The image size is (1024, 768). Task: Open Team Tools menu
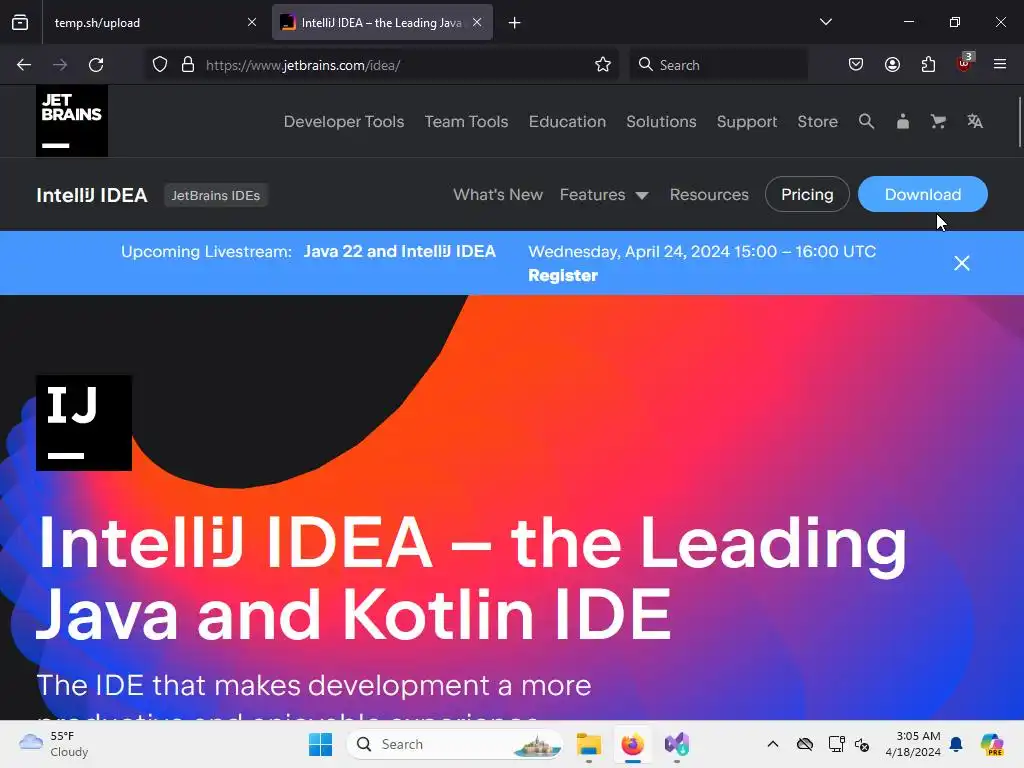(466, 121)
